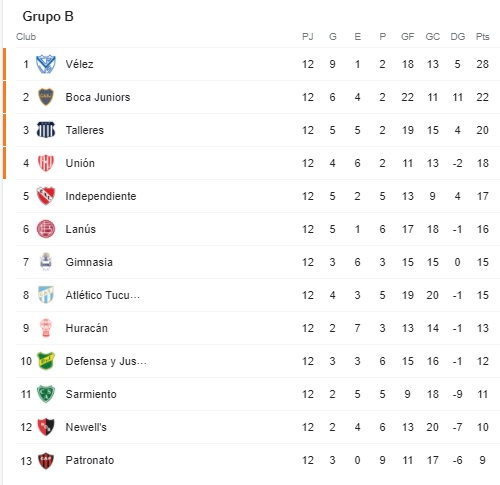
Task: Click the Huracán team name
Action: tap(87, 328)
